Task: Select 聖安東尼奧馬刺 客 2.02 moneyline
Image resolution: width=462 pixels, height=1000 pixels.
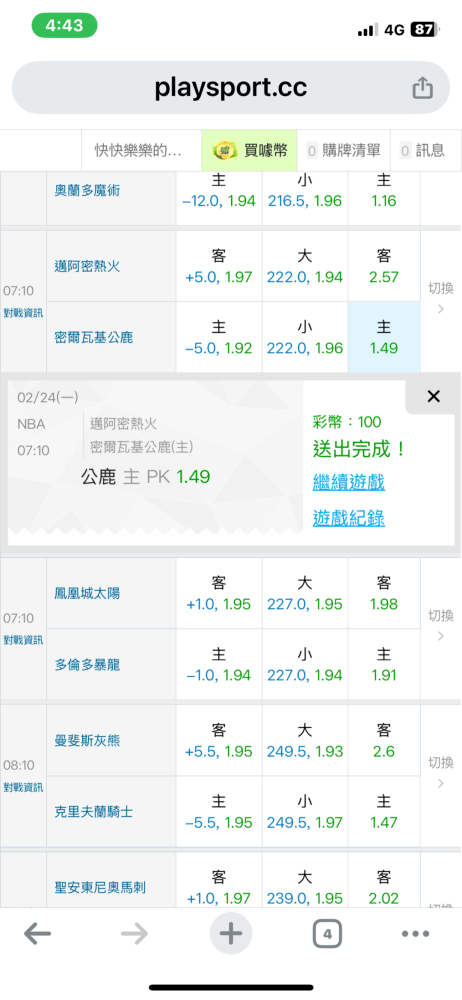Action: (x=384, y=880)
